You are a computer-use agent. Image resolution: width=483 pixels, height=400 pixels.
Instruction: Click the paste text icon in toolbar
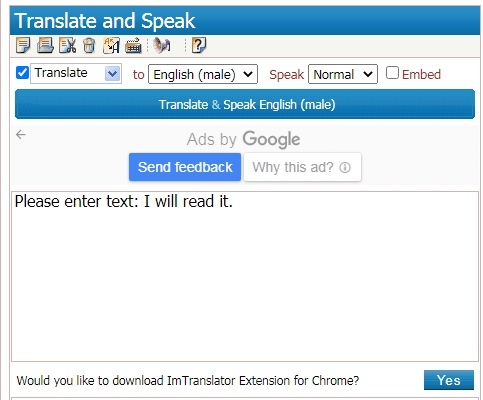coord(45,45)
